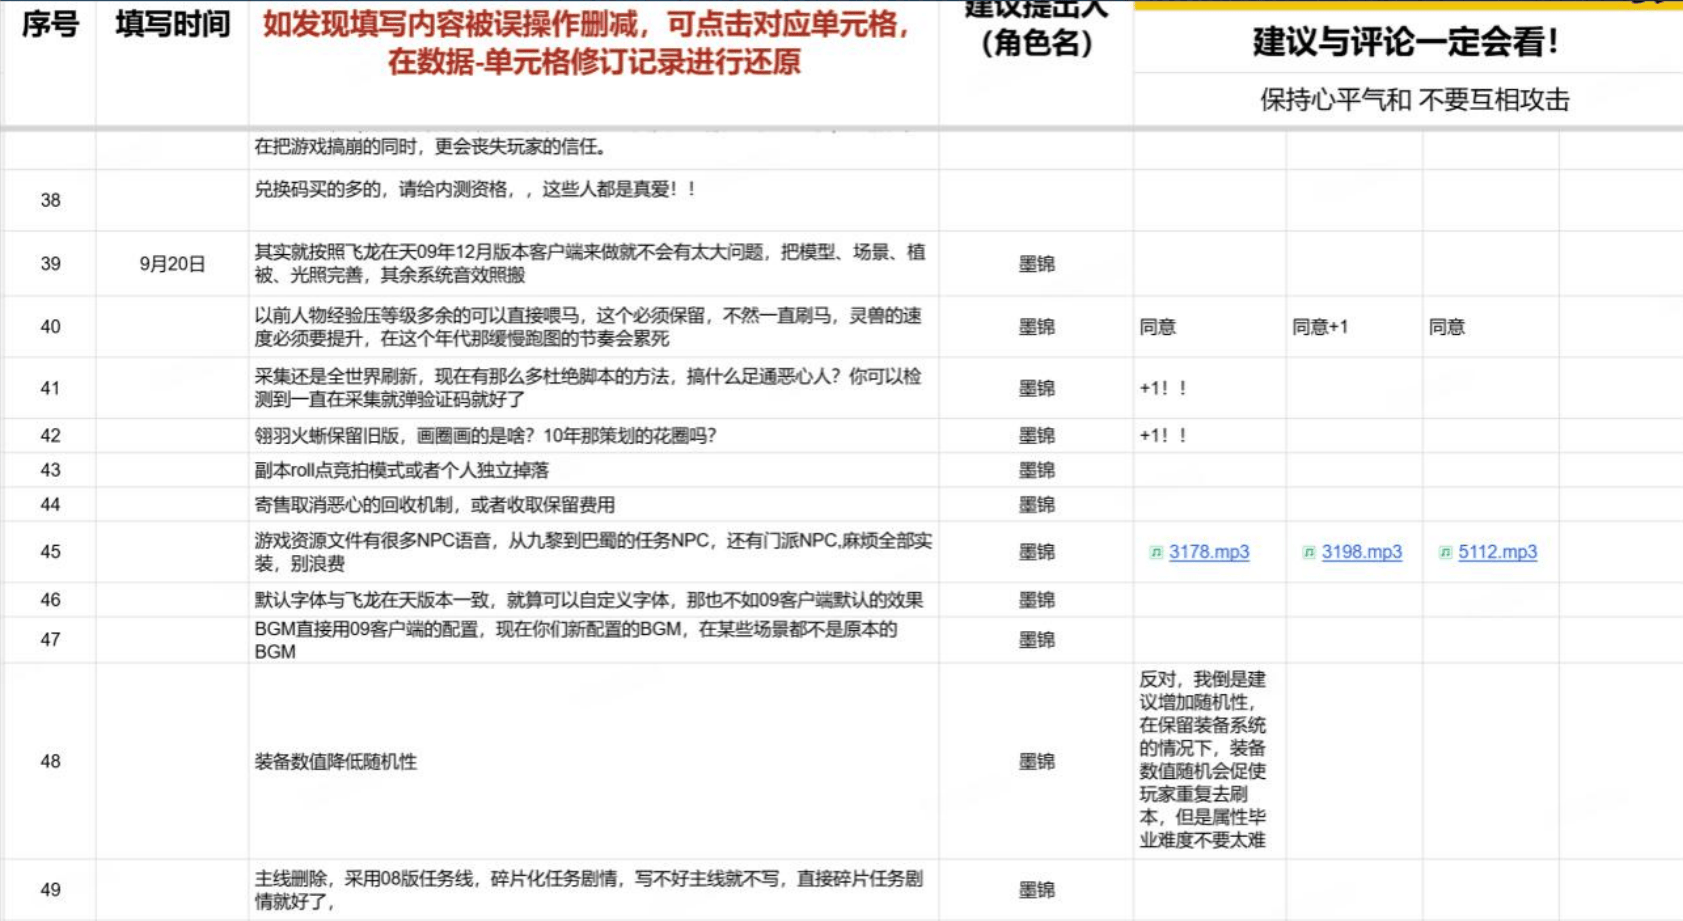Select 墨锦 author cell in row 46

[x=1036, y=600]
